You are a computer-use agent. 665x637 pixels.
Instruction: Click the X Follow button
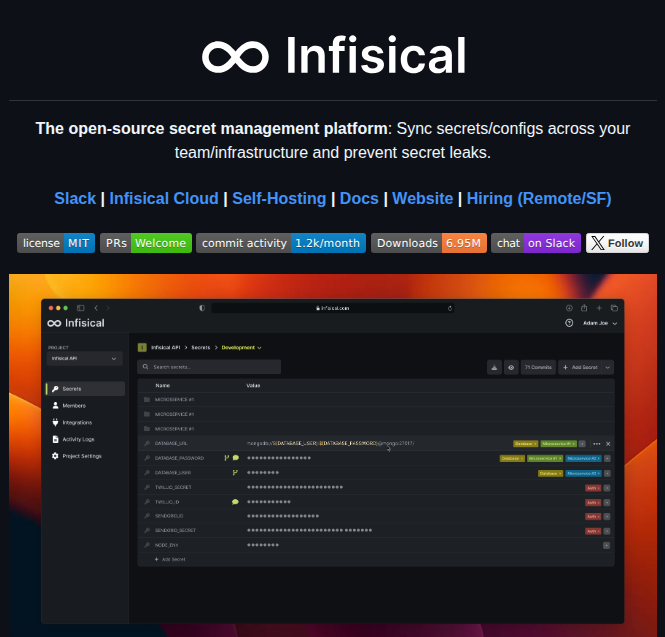click(617, 243)
